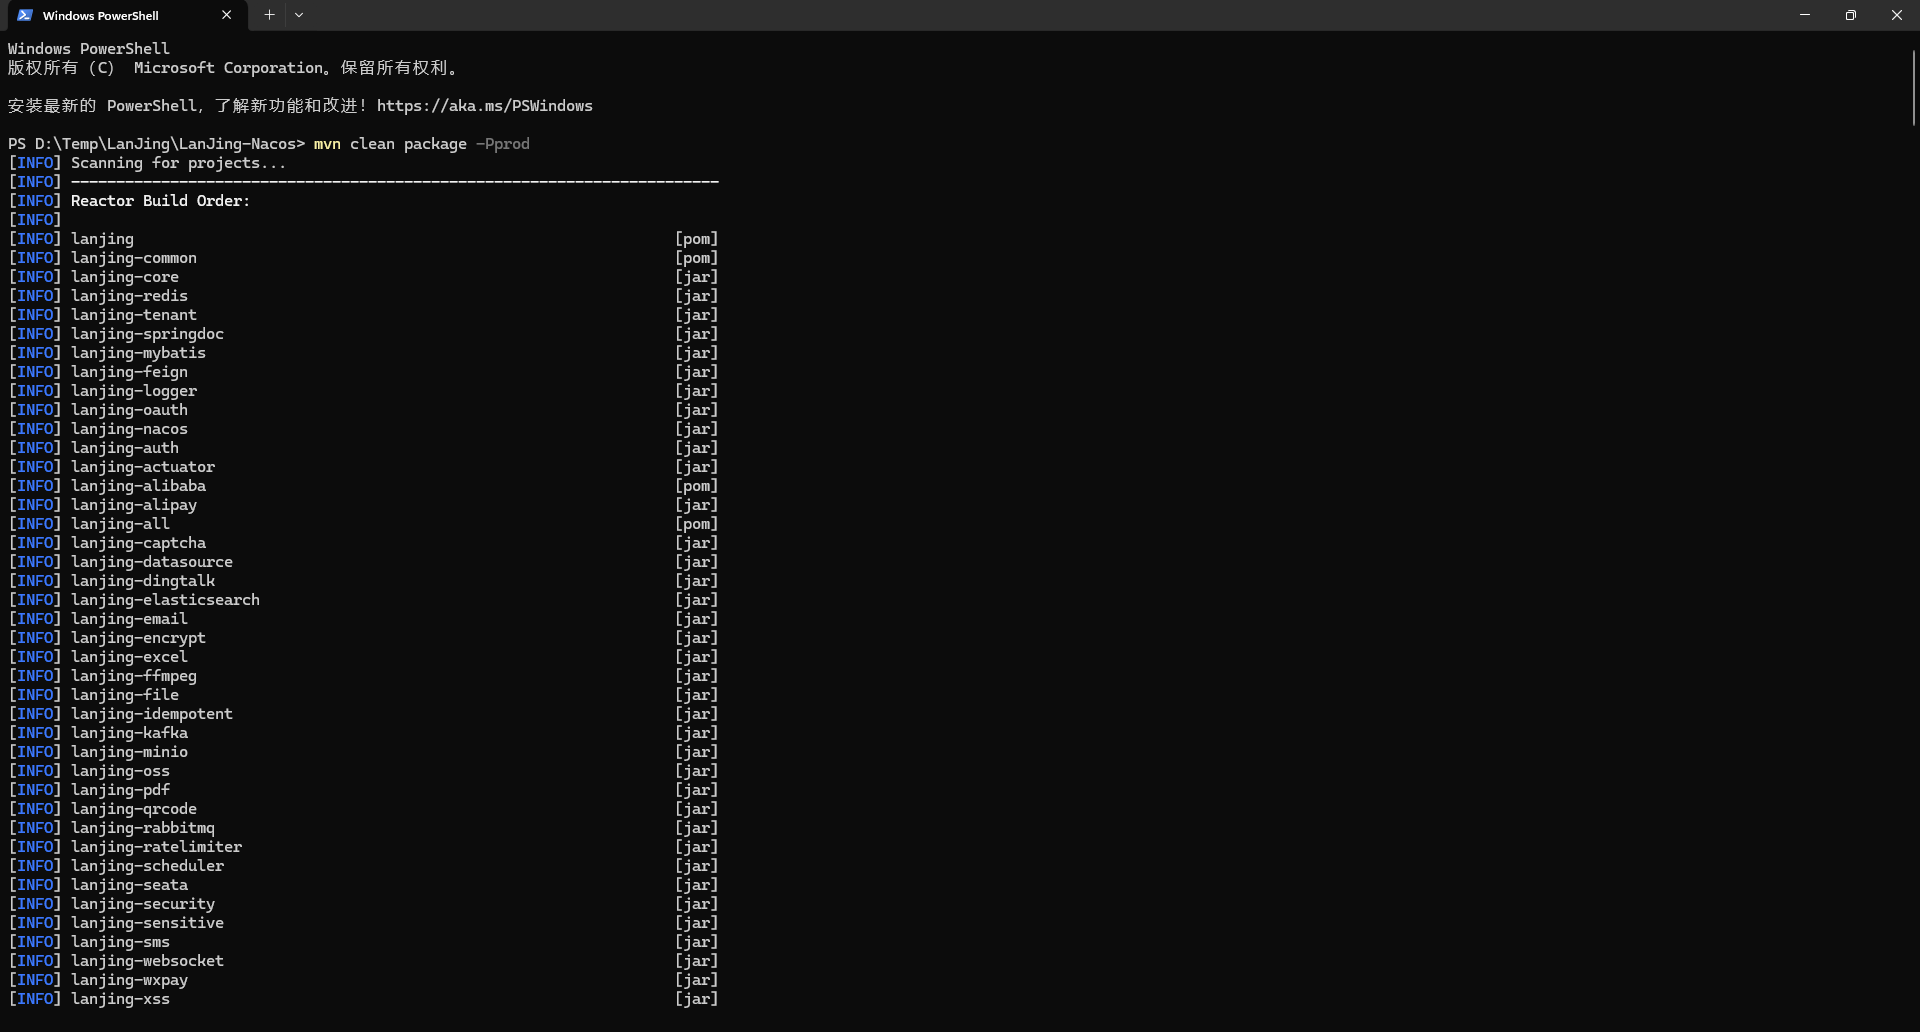Click the 'lanjing-nacos' module line
Image resolution: width=1920 pixels, height=1032 pixels.
[x=129, y=429]
